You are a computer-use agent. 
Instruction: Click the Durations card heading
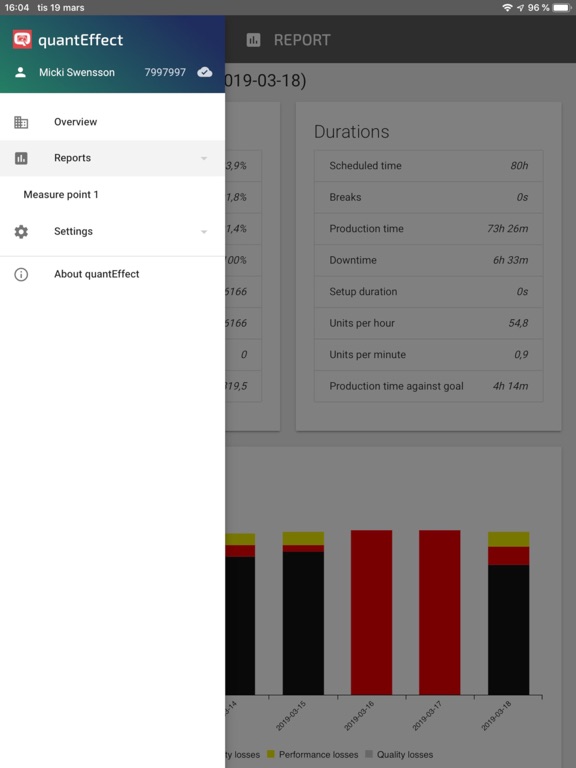pos(352,132)
